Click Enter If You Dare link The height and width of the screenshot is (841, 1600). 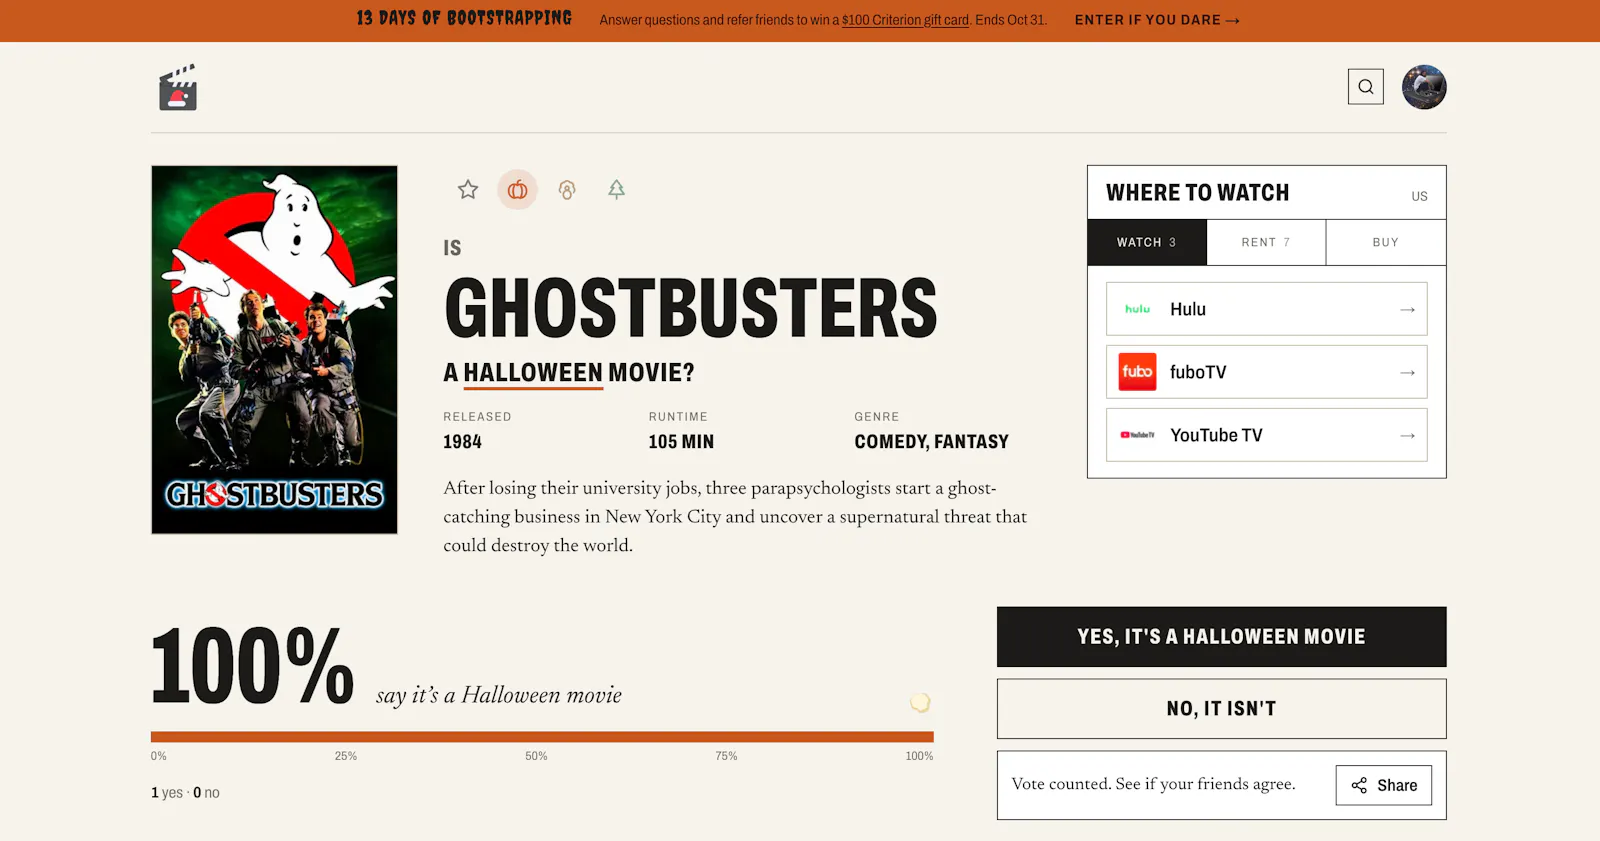1157,20
